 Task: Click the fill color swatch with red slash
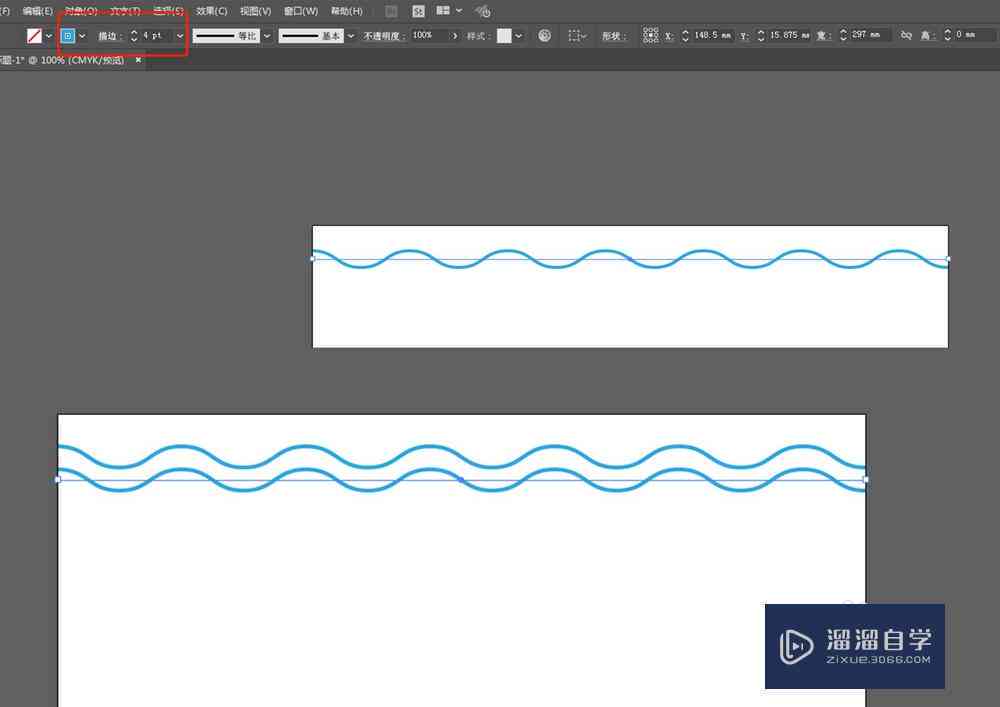pos(34,36)
